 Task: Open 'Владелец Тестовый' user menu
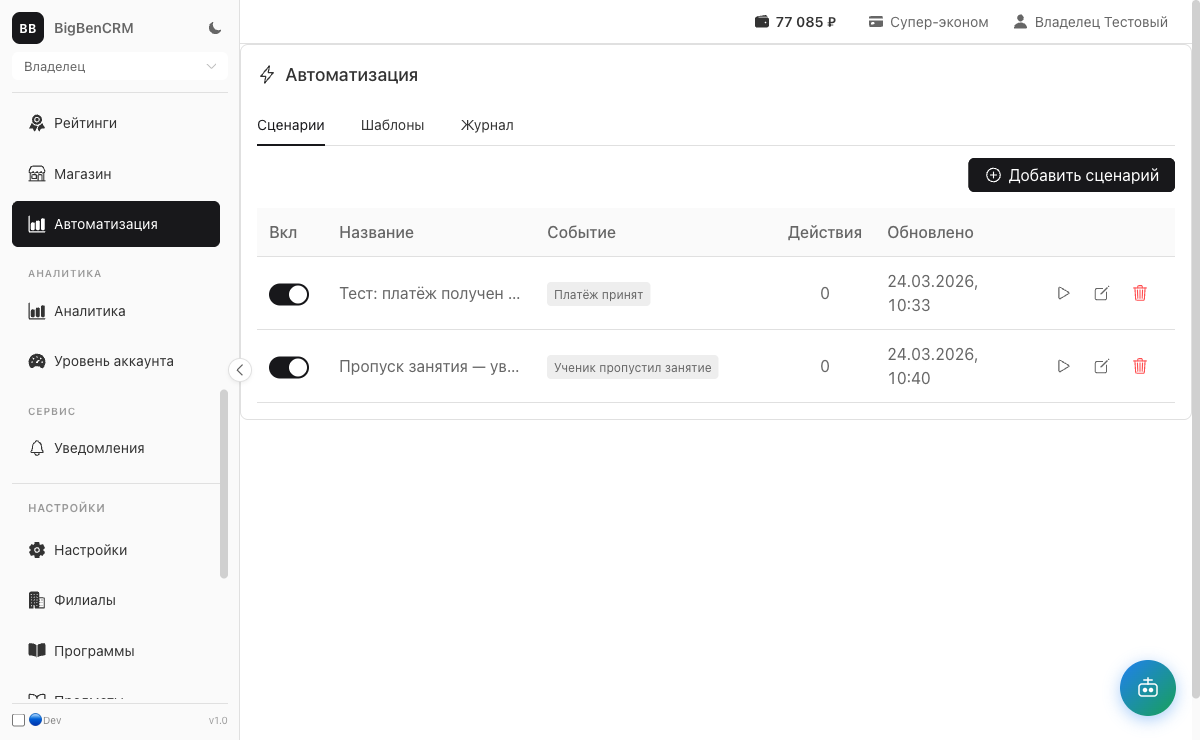click(x=1090, y=22)
